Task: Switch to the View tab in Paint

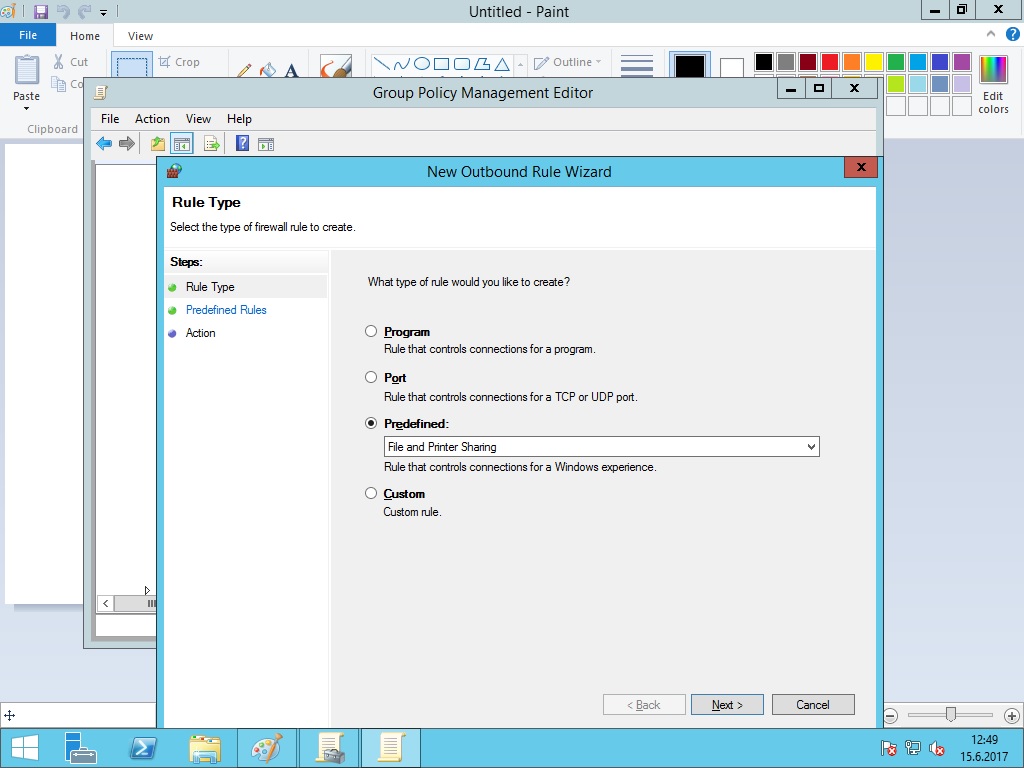Action: coord(140,36)
